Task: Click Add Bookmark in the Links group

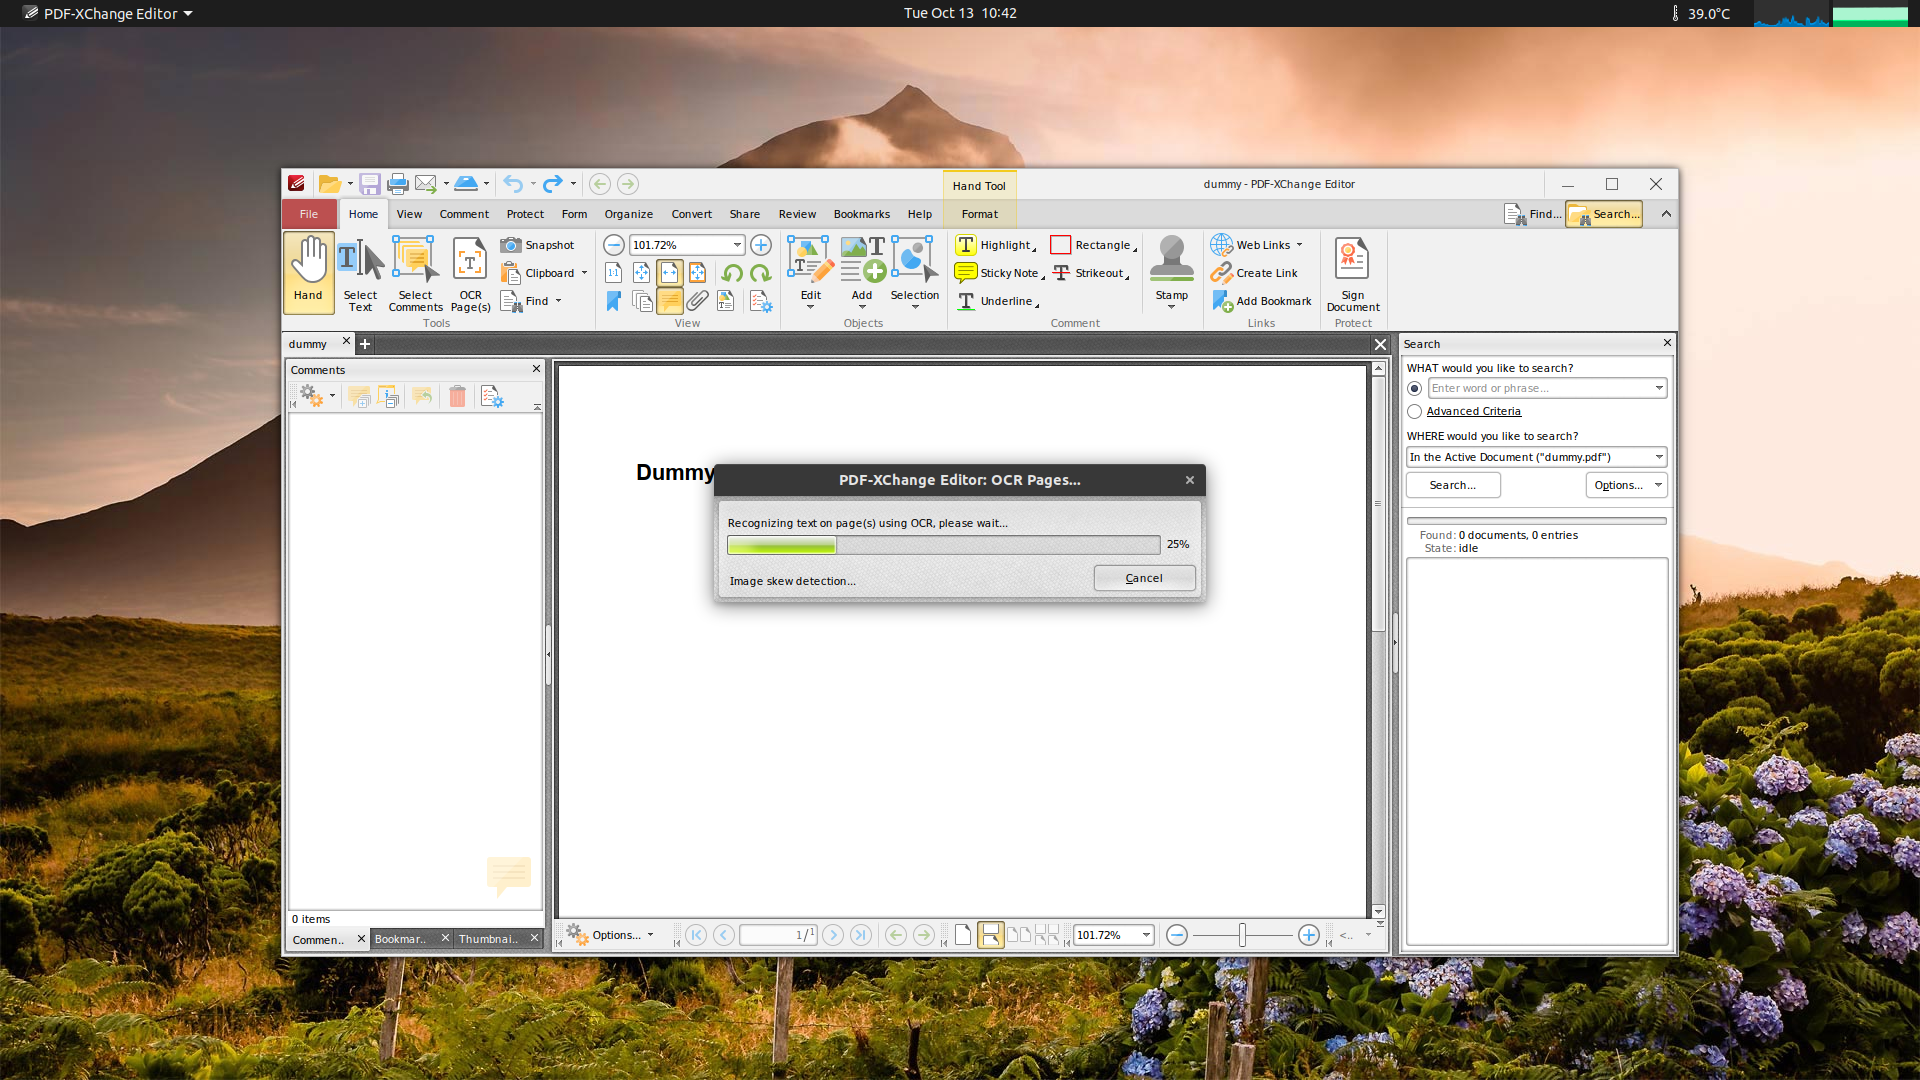Action: point(1261,301)
